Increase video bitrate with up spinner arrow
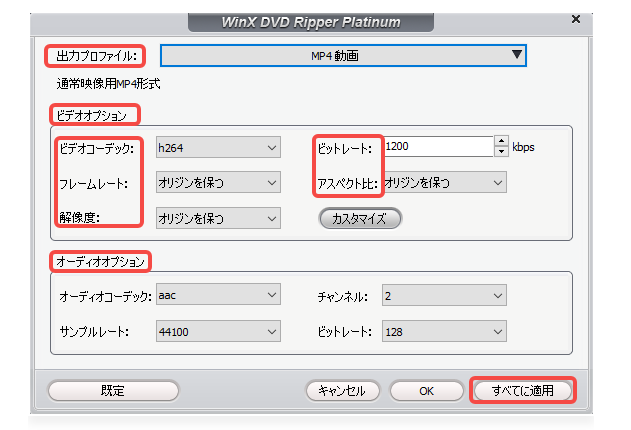This screenshot has width=631, height=430. (501, 141)
